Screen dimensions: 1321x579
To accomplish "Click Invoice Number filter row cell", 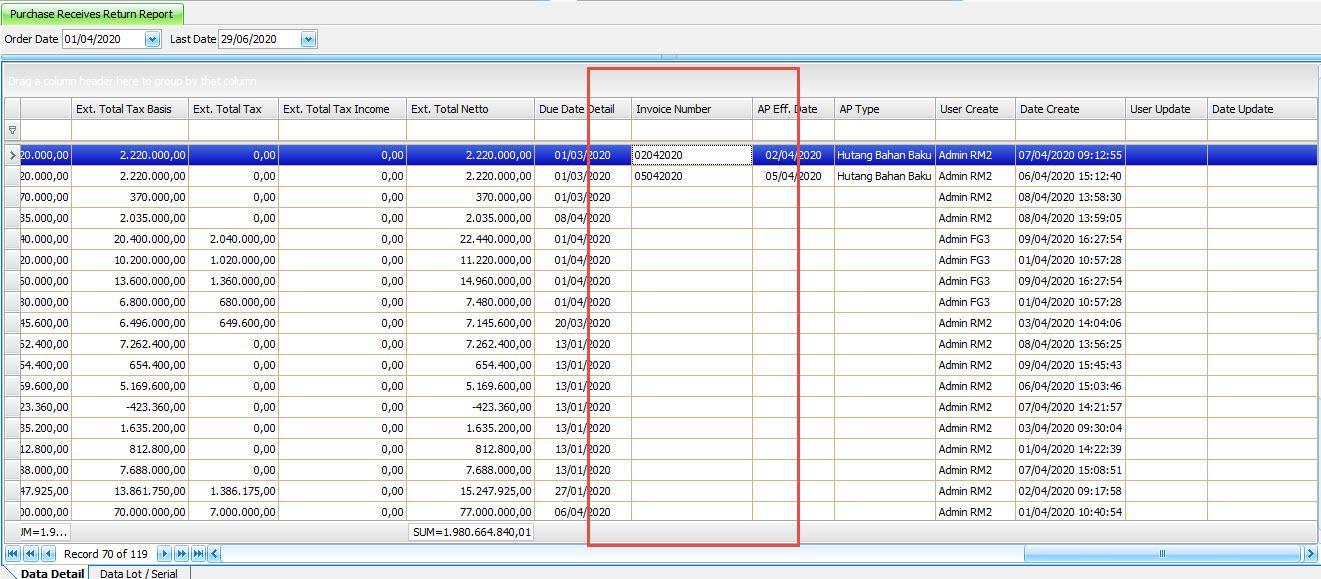I will (692, 130).
